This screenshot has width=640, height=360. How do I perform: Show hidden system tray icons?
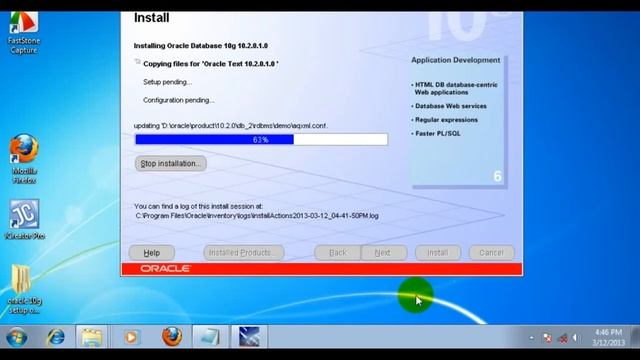tap(531, 338)
